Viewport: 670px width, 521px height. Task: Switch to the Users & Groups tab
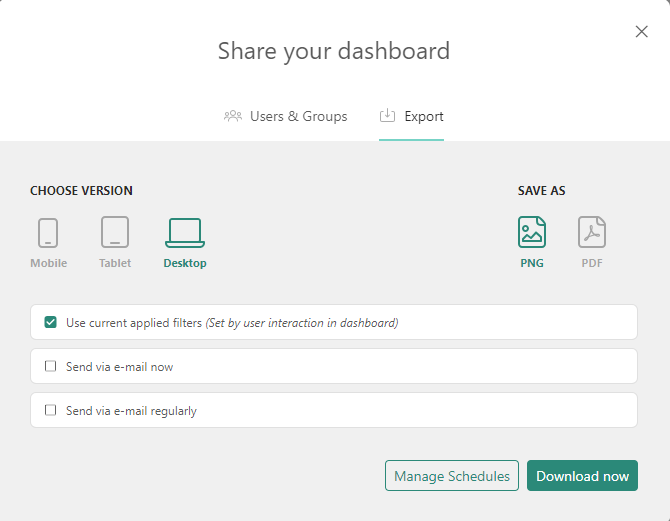[298, 116]
